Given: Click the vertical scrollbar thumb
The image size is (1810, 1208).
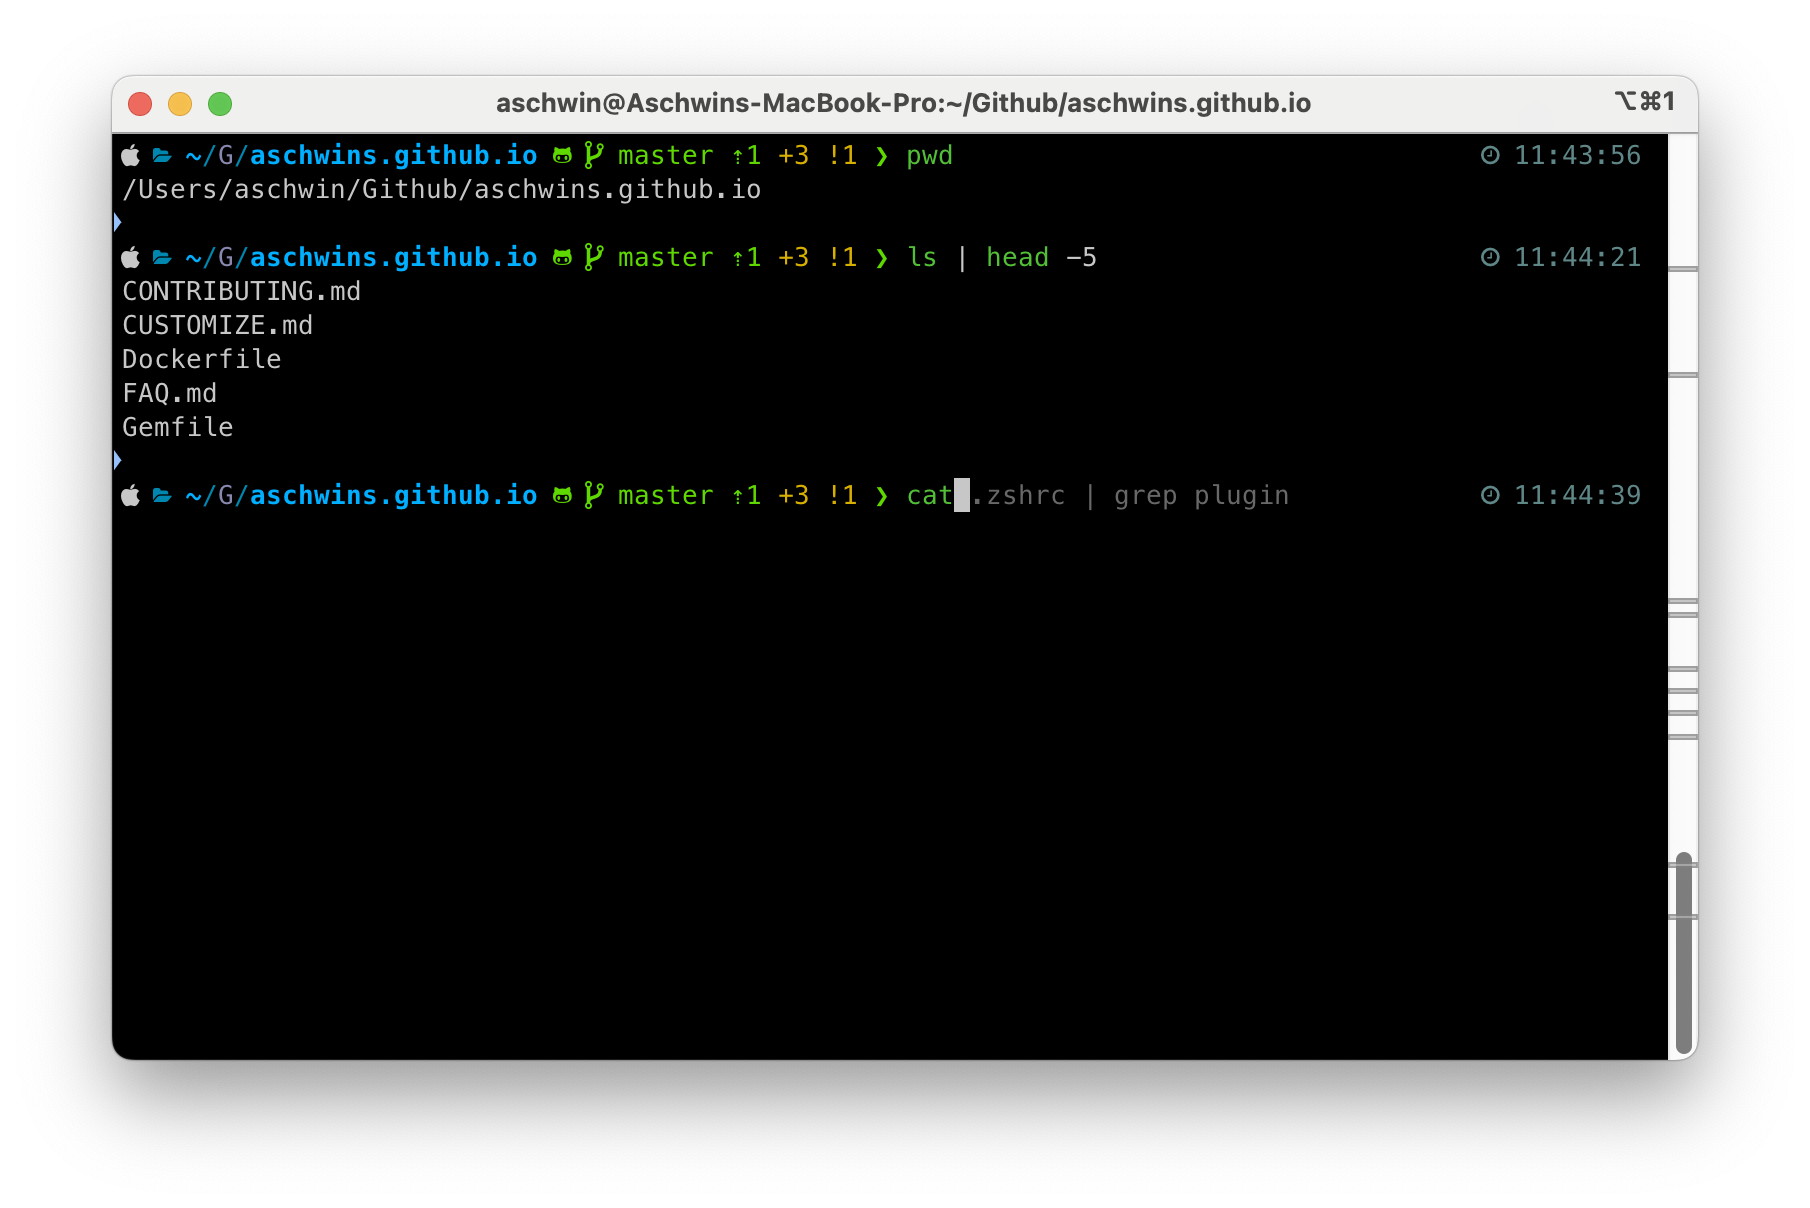Looking at the screenshot, I should pos(1684,952).
